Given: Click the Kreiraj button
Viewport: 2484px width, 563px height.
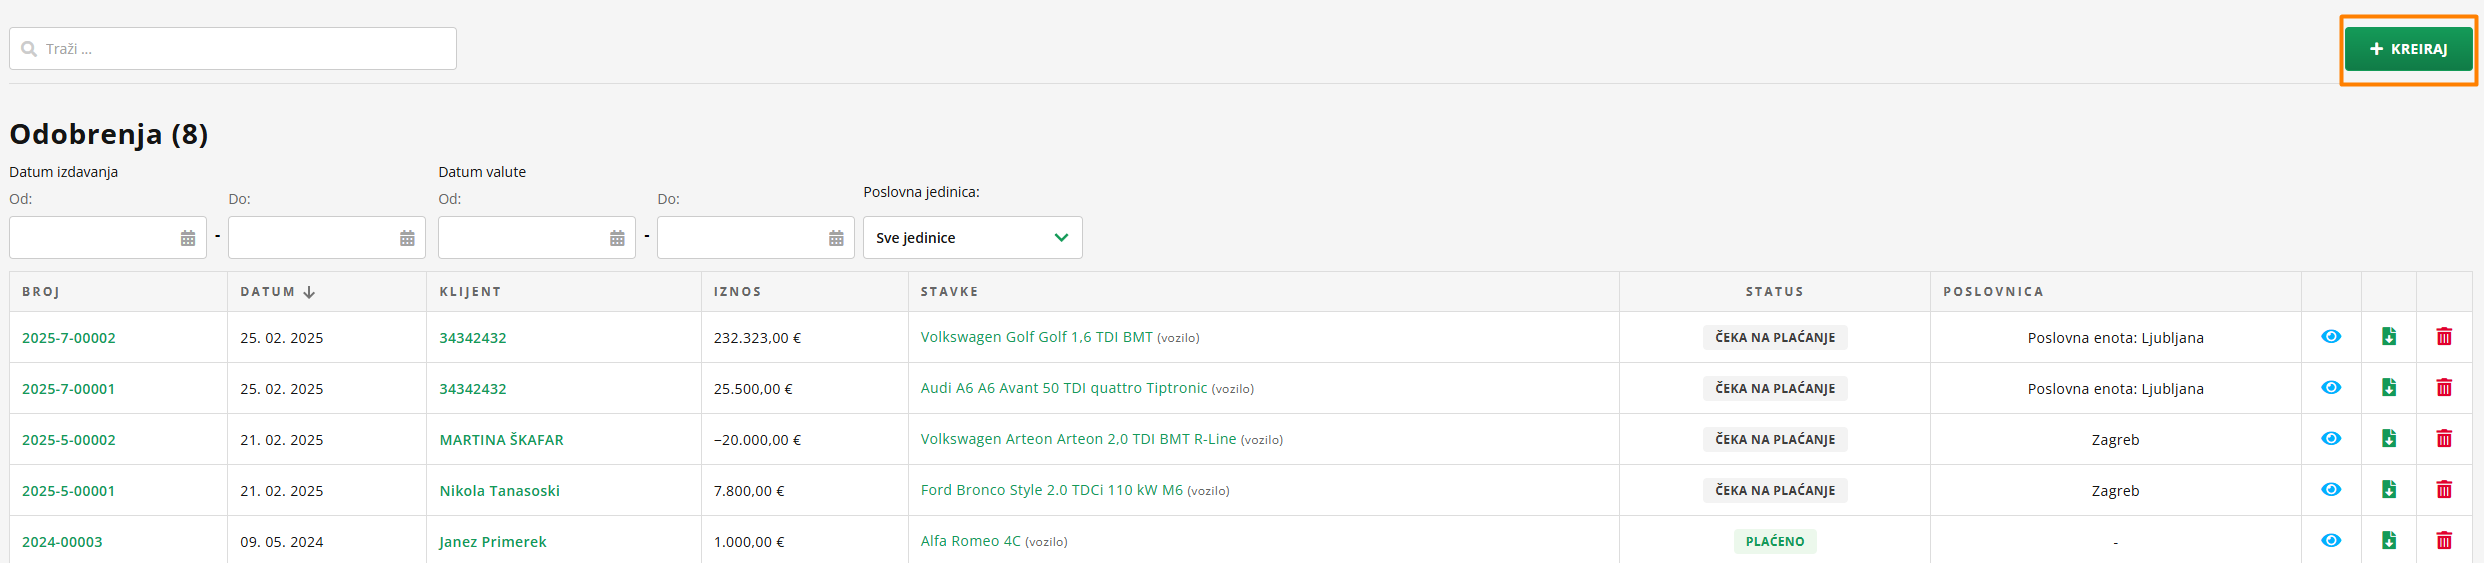Looking at the screenshot, I should click(x=2408, y=49).
